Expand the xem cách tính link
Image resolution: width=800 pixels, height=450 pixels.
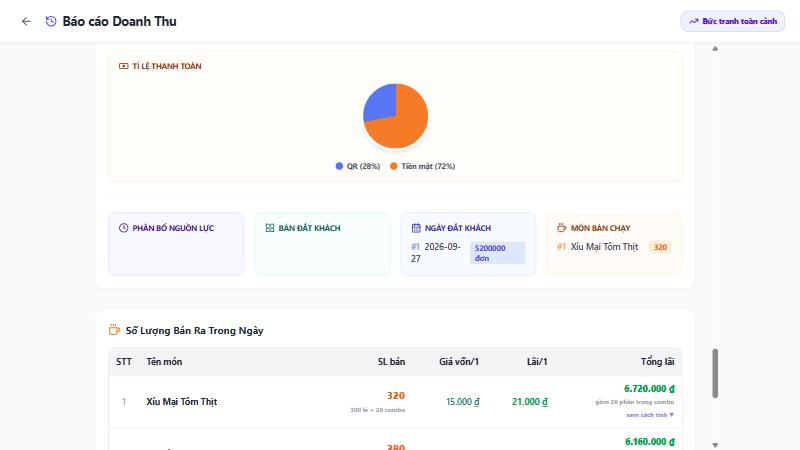[x=650, y=415]
